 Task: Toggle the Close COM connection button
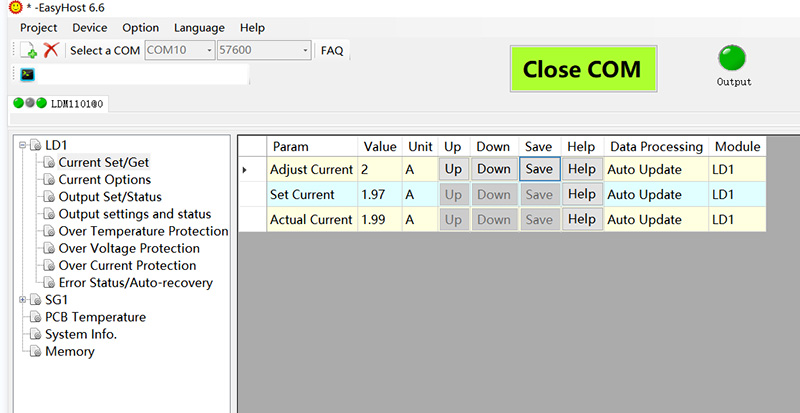[x=582, y=70]
